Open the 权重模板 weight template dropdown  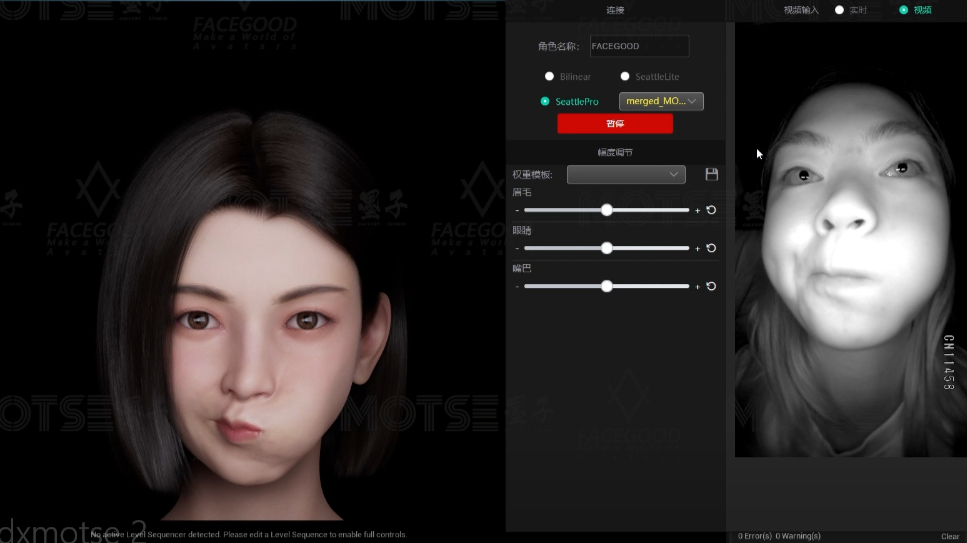coord(626,175)
